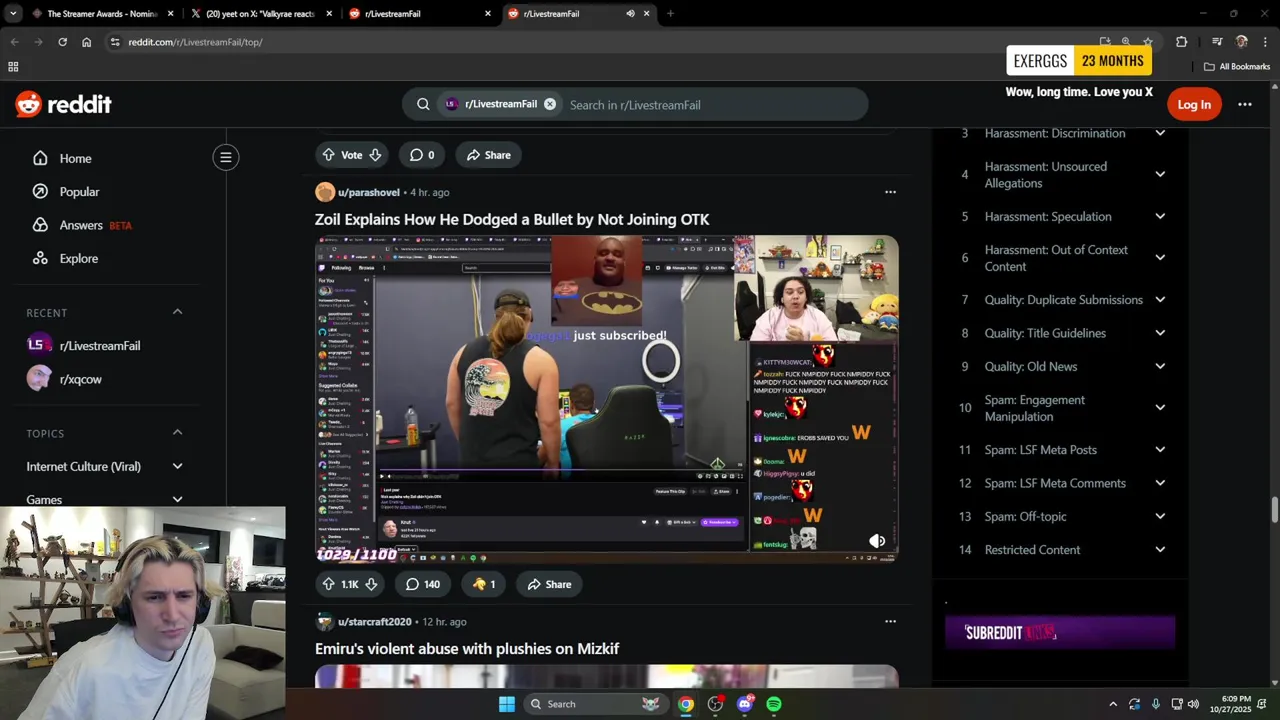Open options menu for Zoil post
Screen dimensions: 1280x720
point(890,192)
